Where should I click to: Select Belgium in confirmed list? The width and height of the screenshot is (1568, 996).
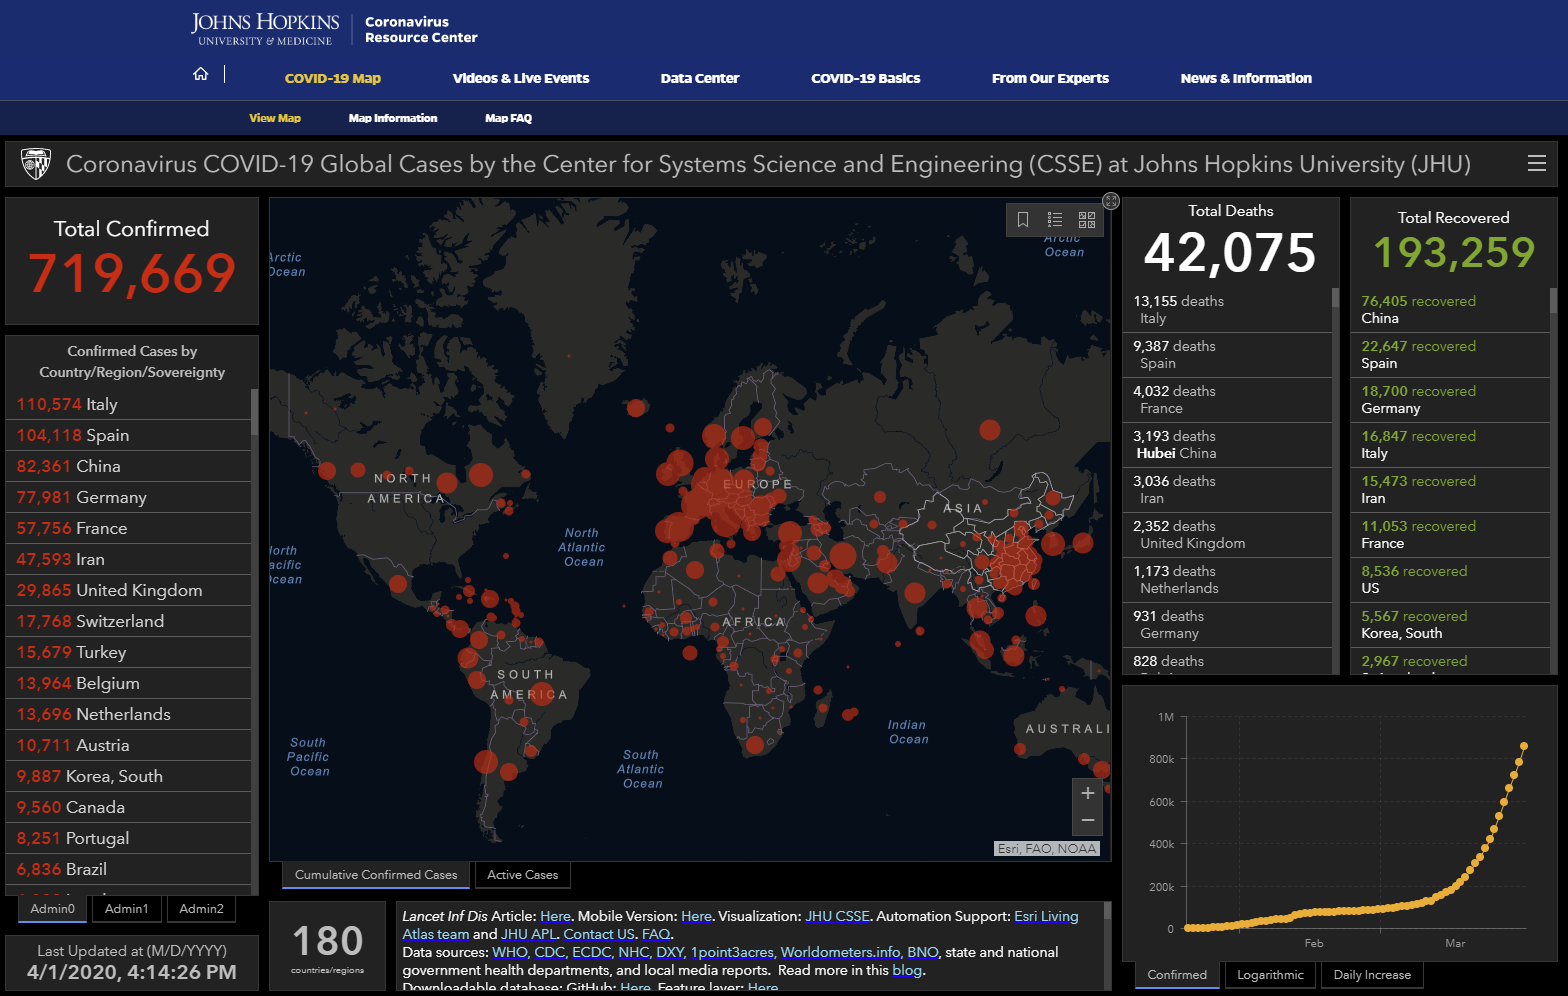128,683
